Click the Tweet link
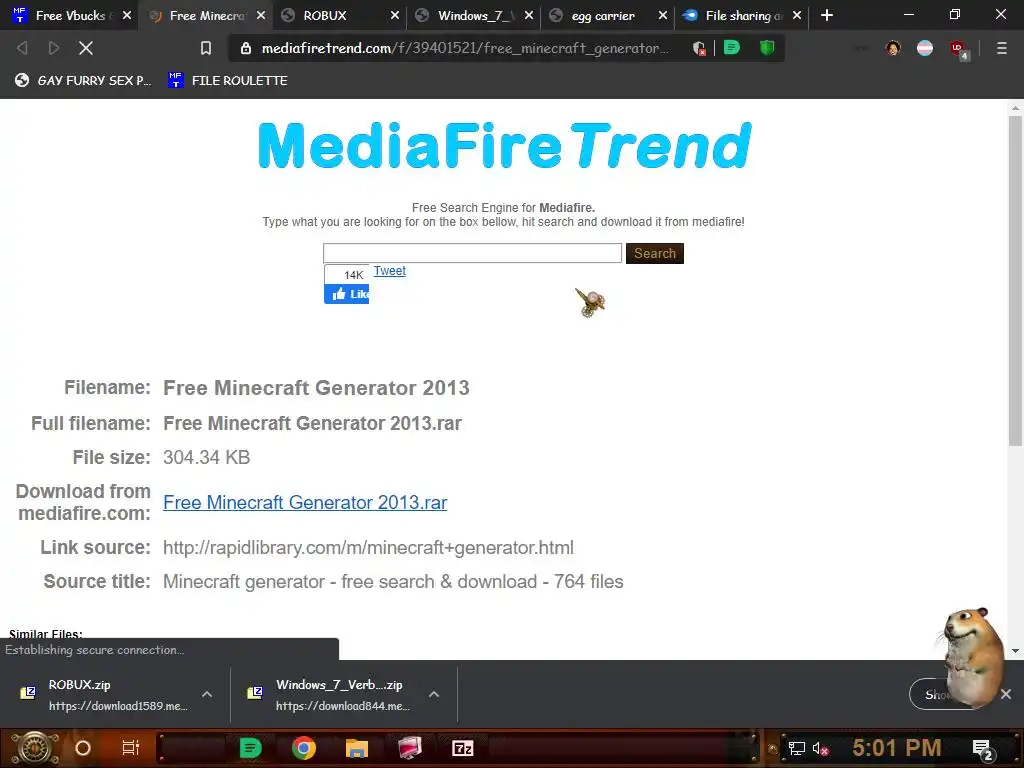1024x768 pixels. 389,270
